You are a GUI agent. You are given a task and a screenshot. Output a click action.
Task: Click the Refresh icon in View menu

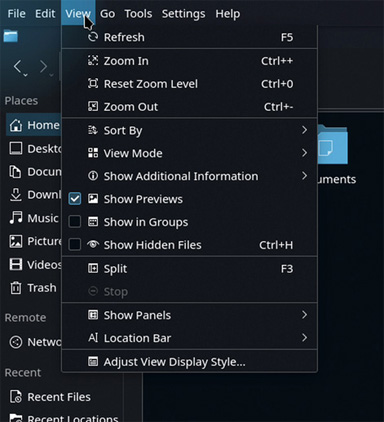click(93, 37)
